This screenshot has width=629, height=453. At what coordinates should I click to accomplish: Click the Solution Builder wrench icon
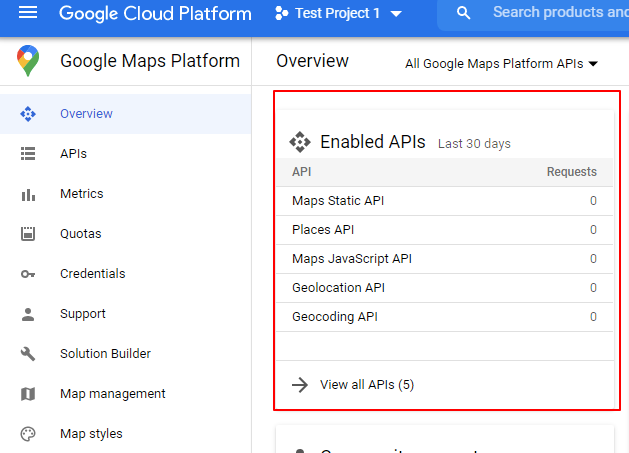tap(28, 354)
